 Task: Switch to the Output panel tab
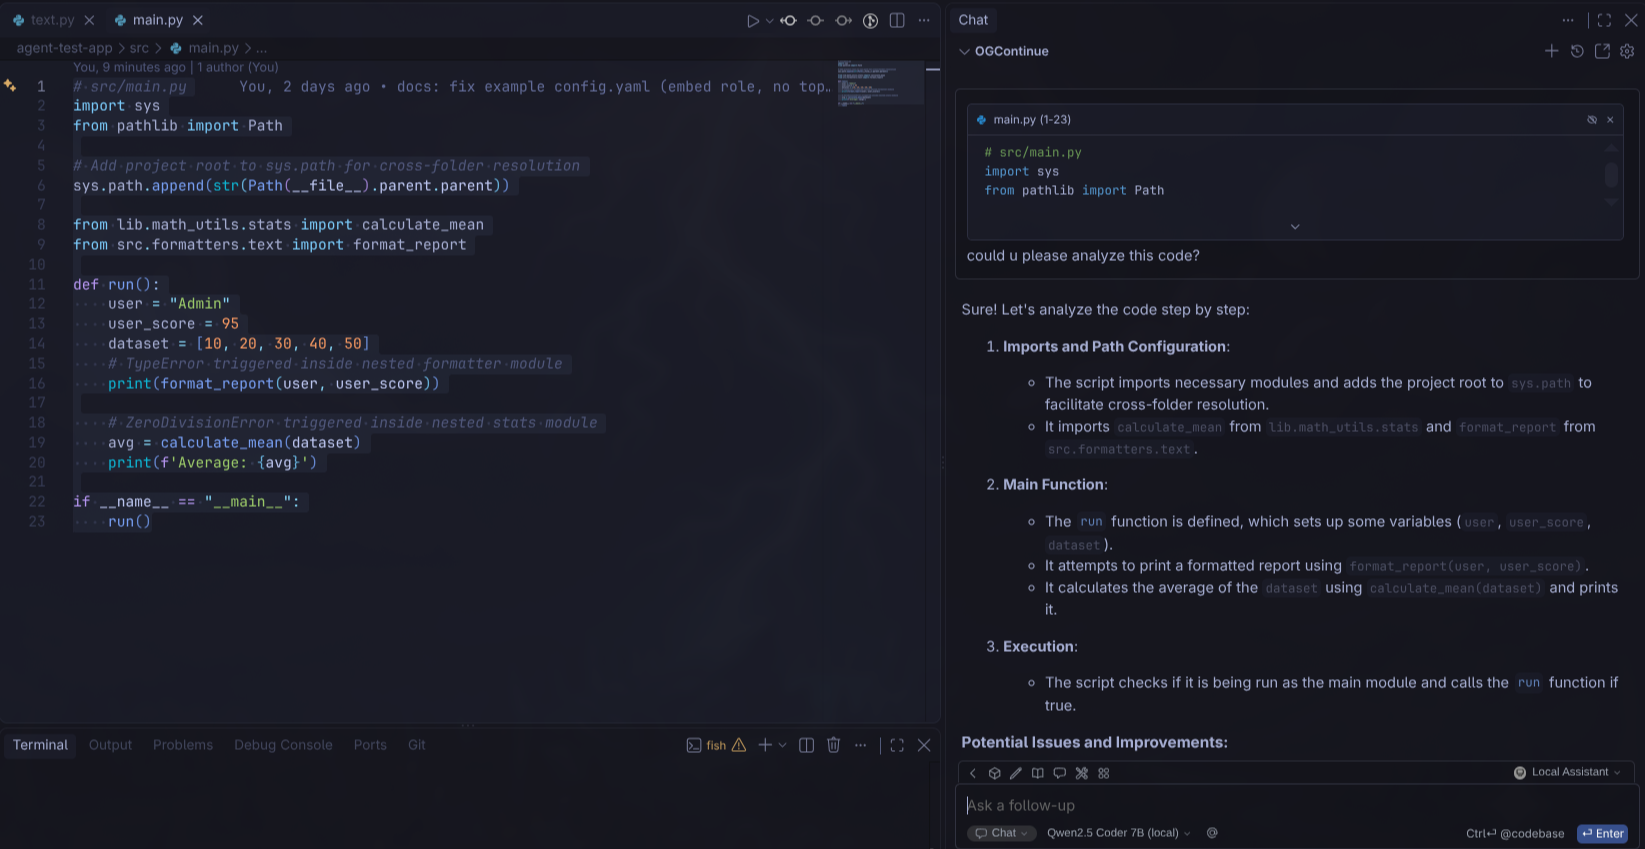tap(110, 745)
